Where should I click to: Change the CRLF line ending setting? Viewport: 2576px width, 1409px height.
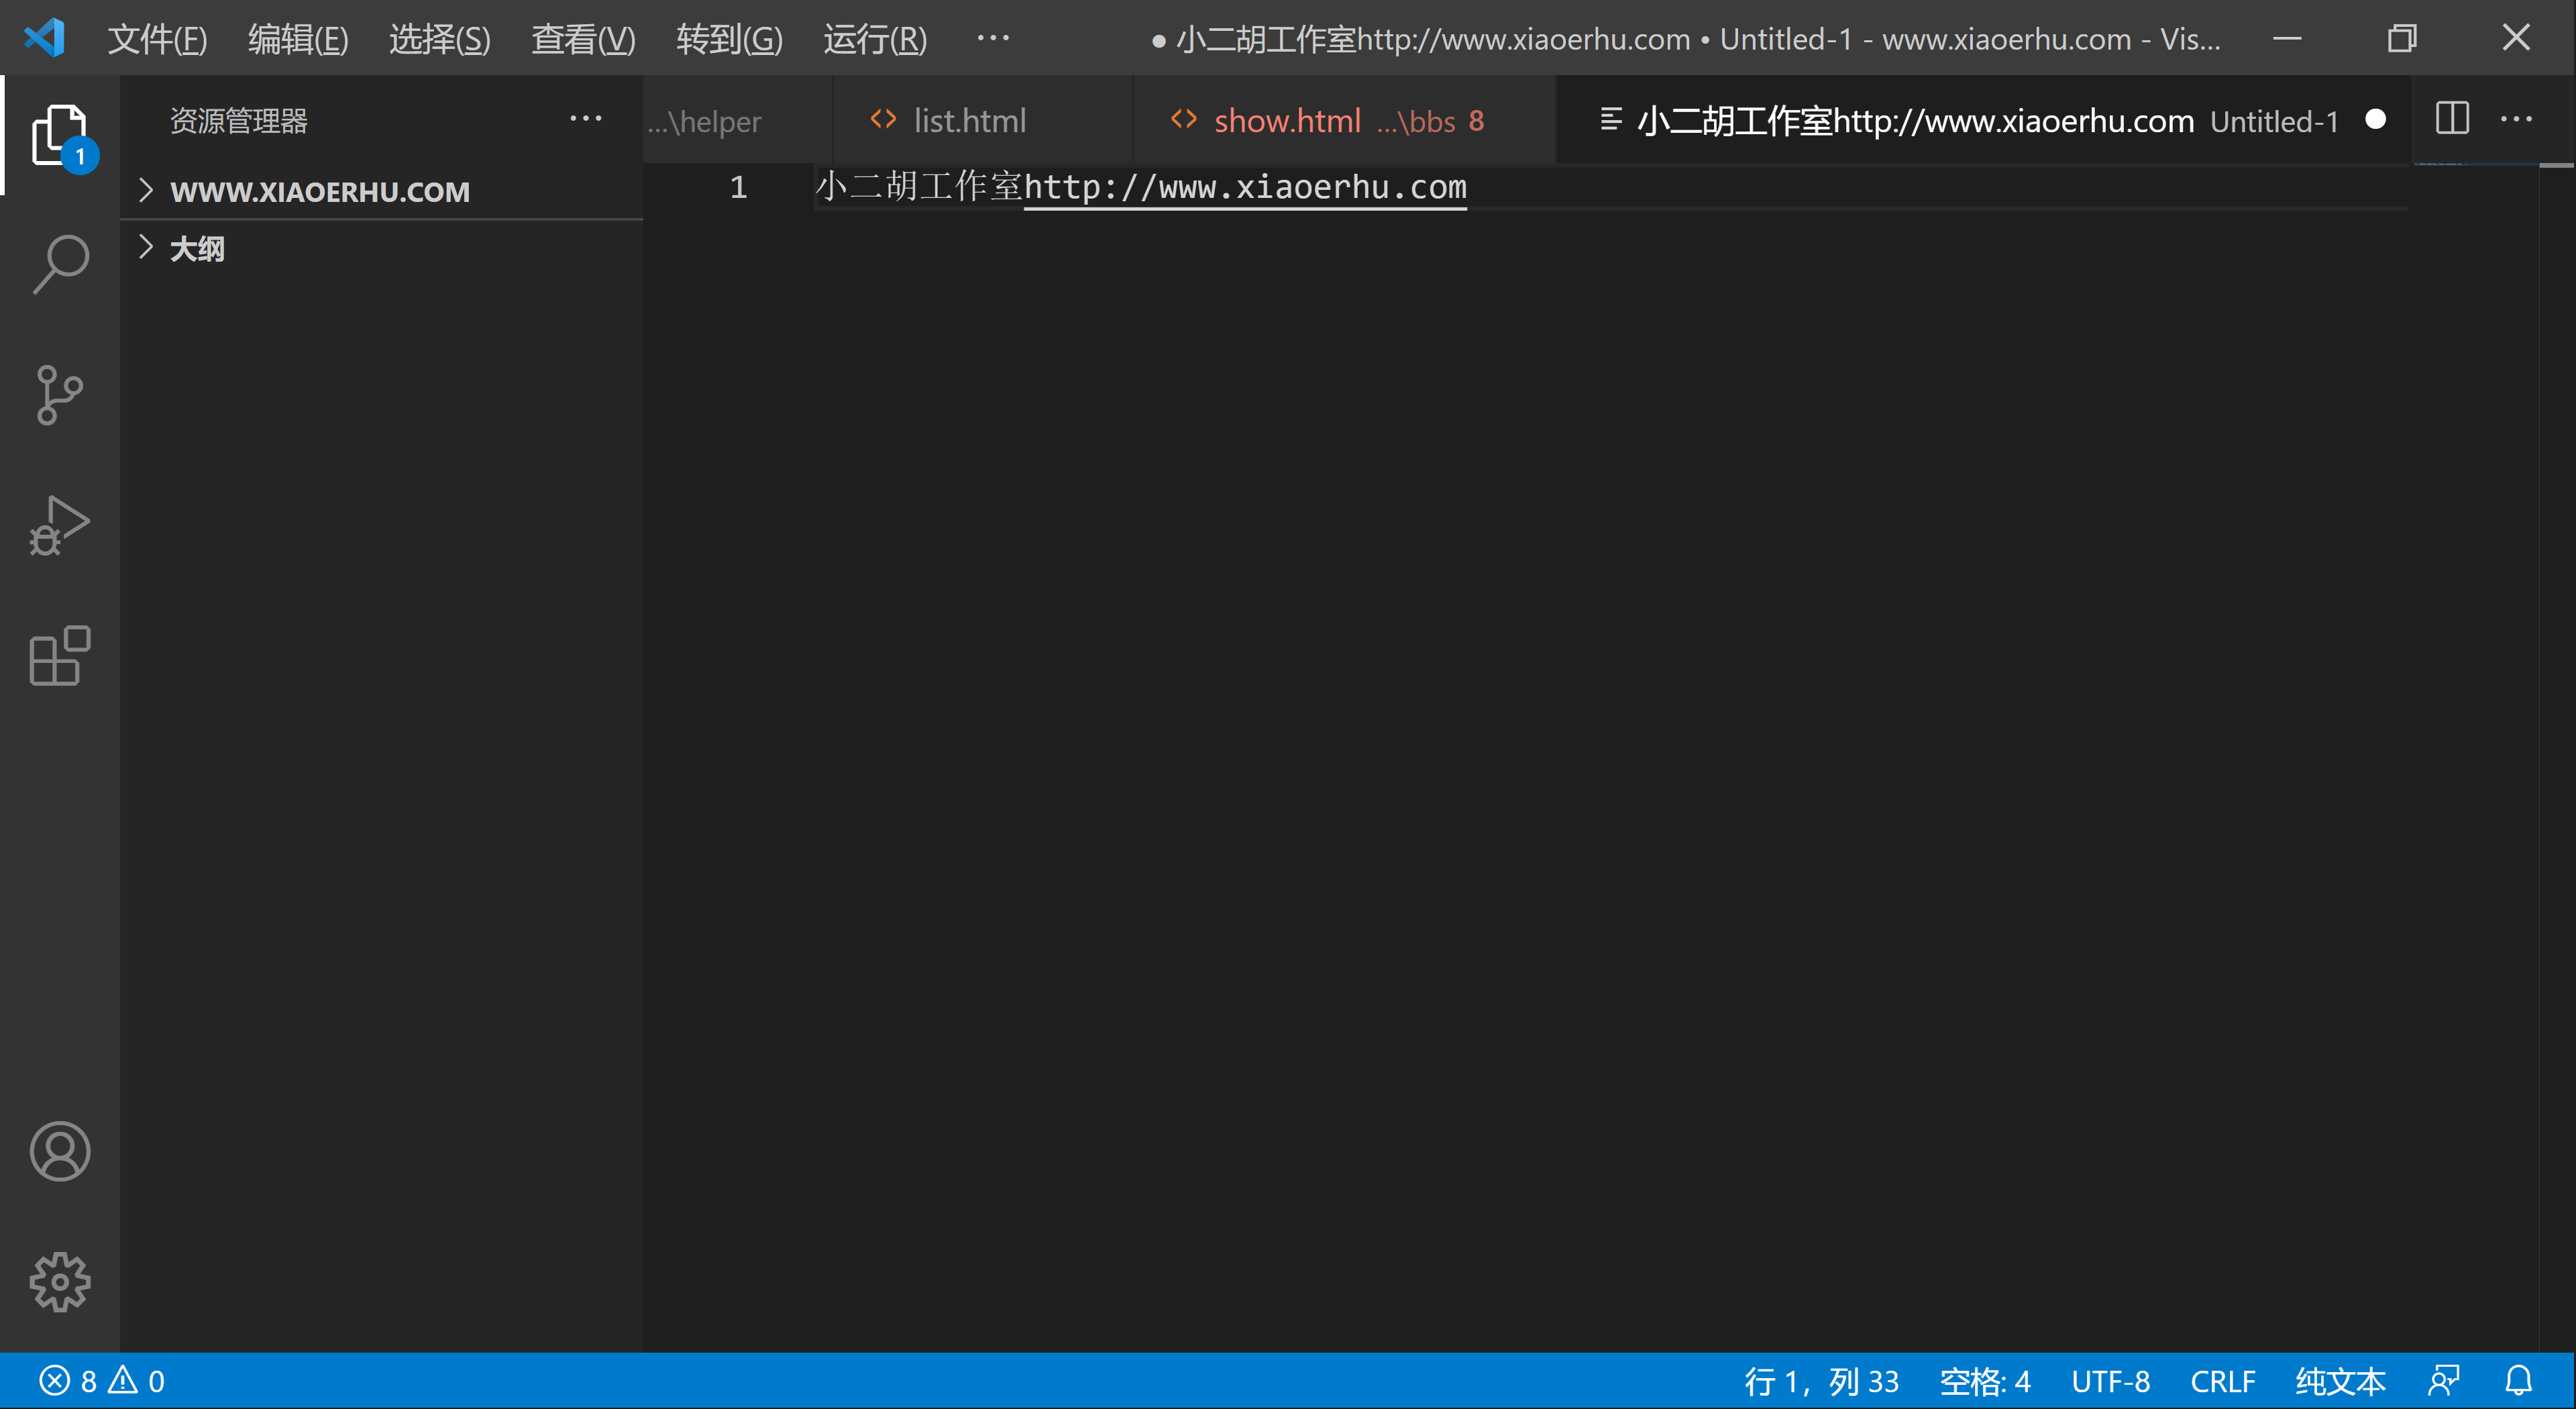coord(2222,1381)
